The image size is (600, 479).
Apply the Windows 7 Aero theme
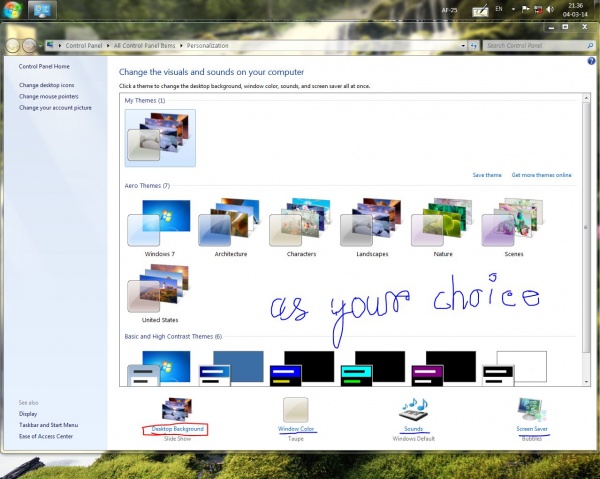pyautogui.click(x=160, y=228)
